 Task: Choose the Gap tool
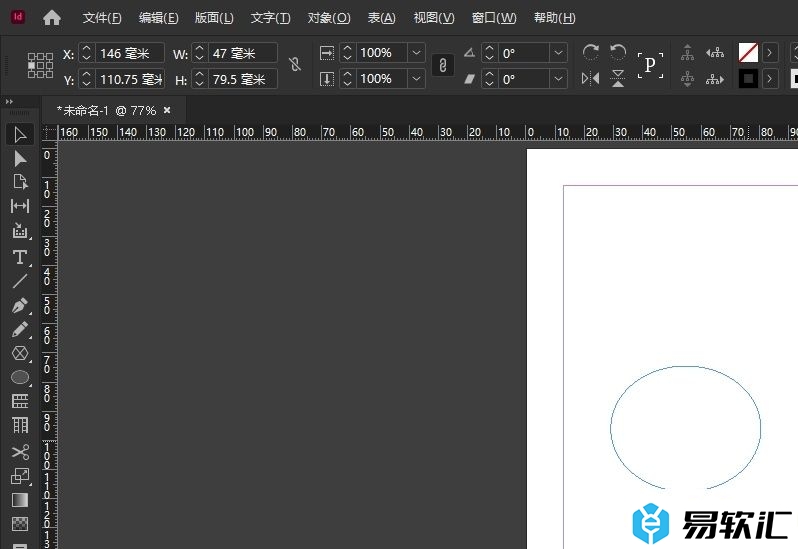coord(20,206)
